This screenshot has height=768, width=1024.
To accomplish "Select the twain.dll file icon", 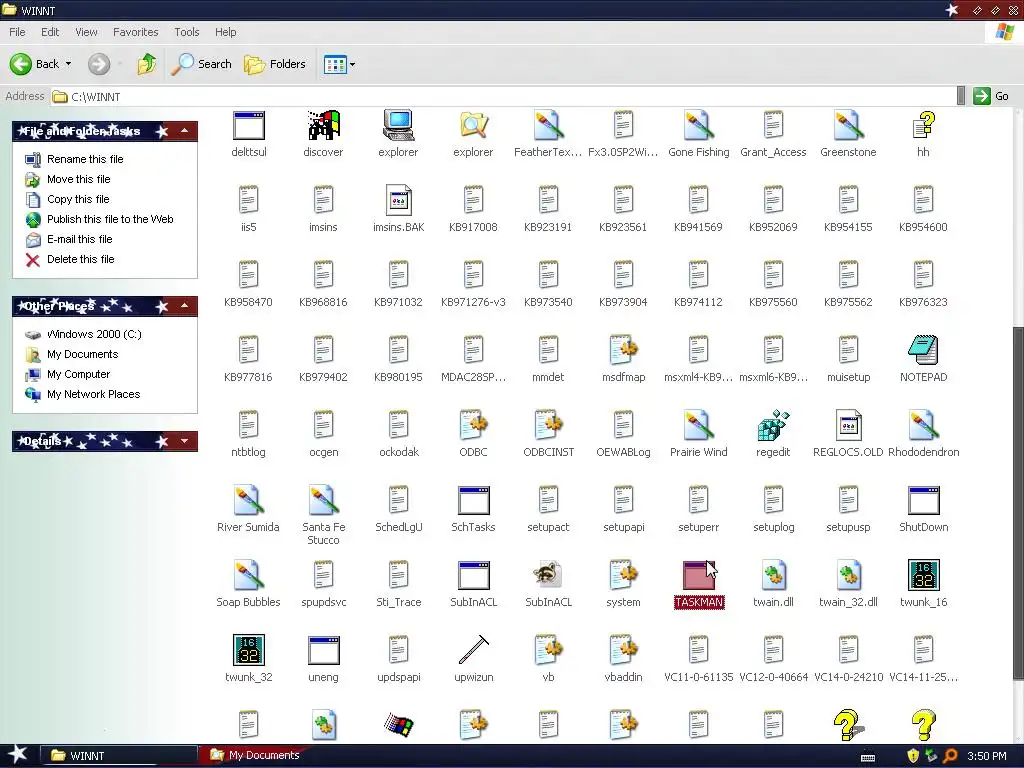I will [x=773, y=575].
